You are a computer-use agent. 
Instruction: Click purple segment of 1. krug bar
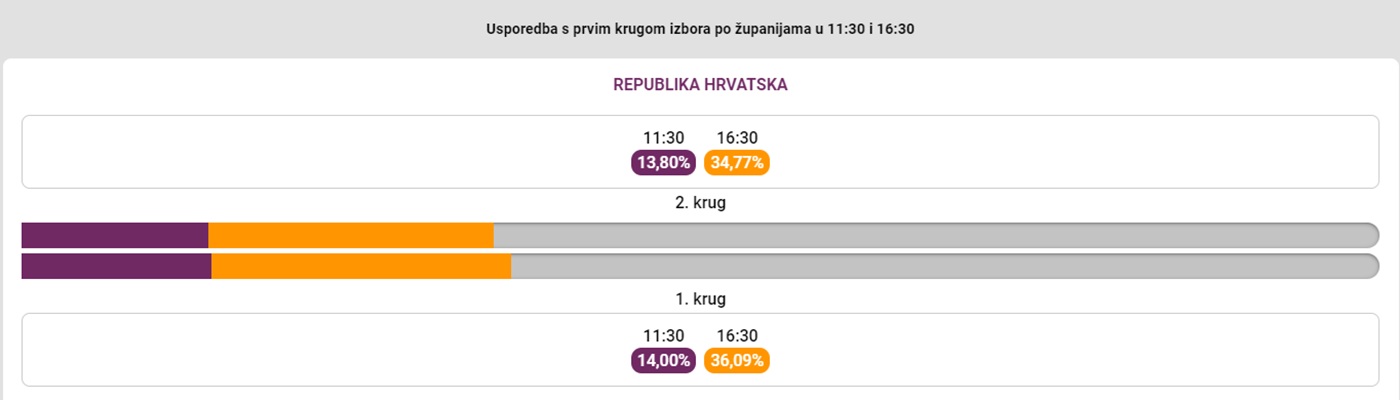pyautogui.click(x=116, y=266)
